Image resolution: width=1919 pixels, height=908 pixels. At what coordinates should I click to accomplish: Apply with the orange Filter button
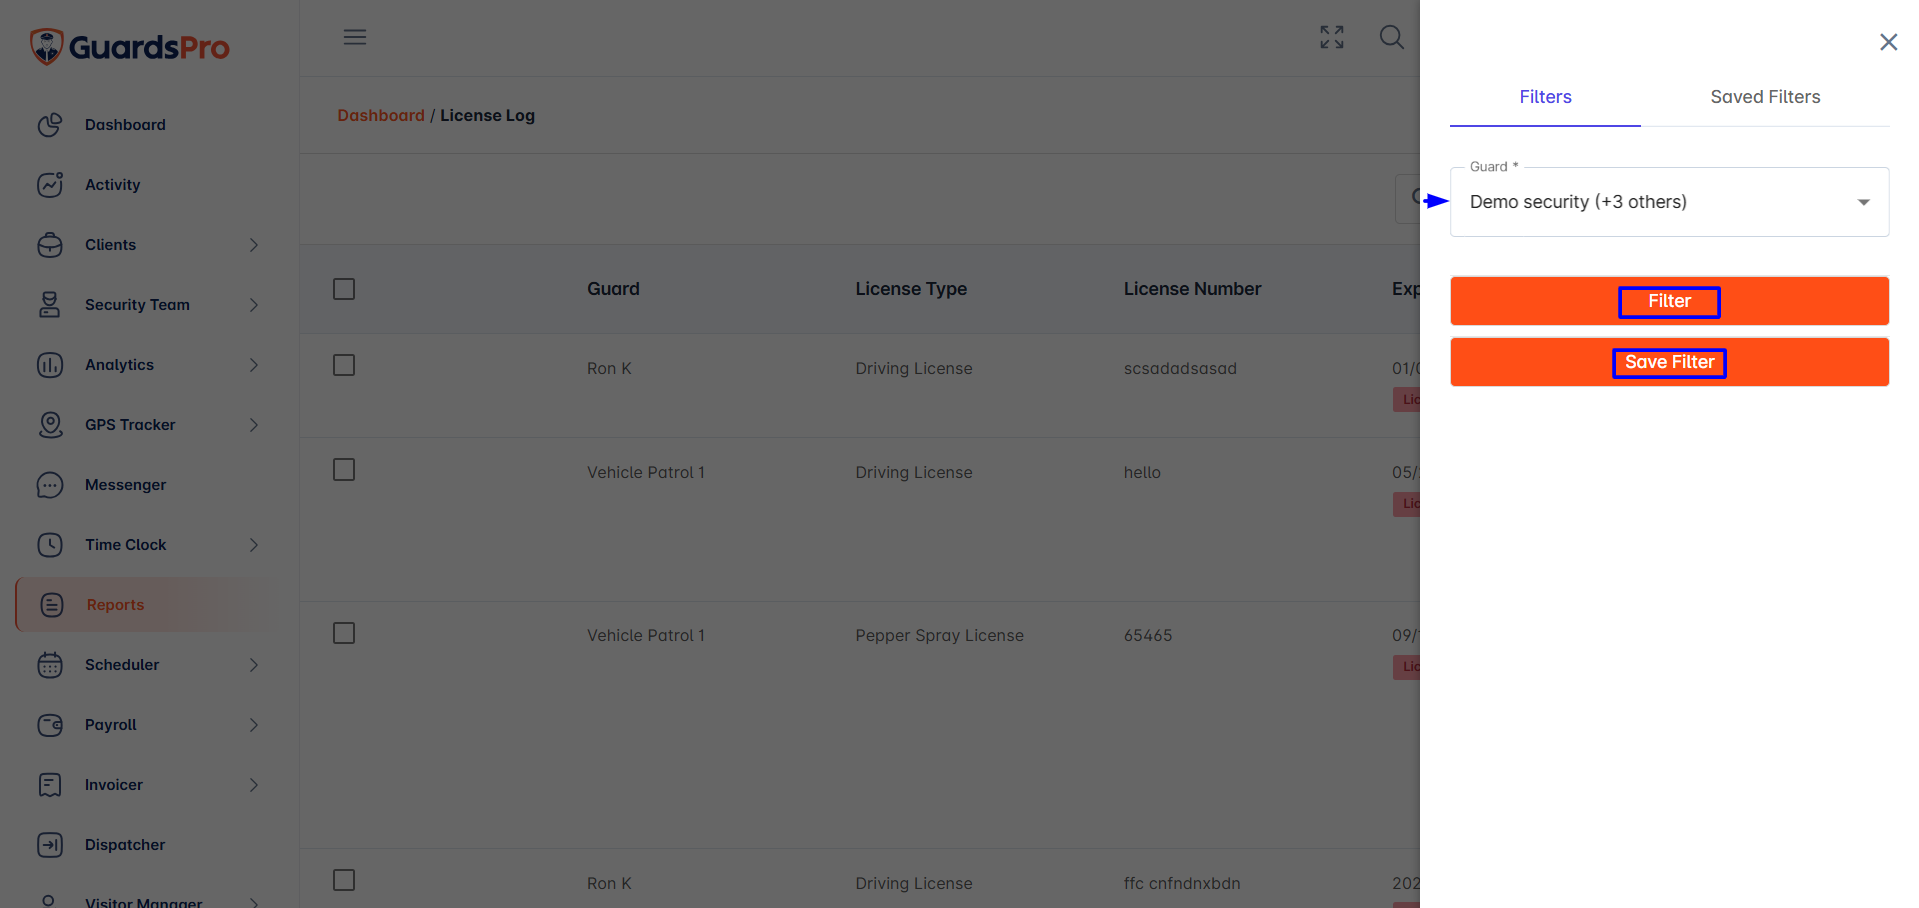point(1669,301)
